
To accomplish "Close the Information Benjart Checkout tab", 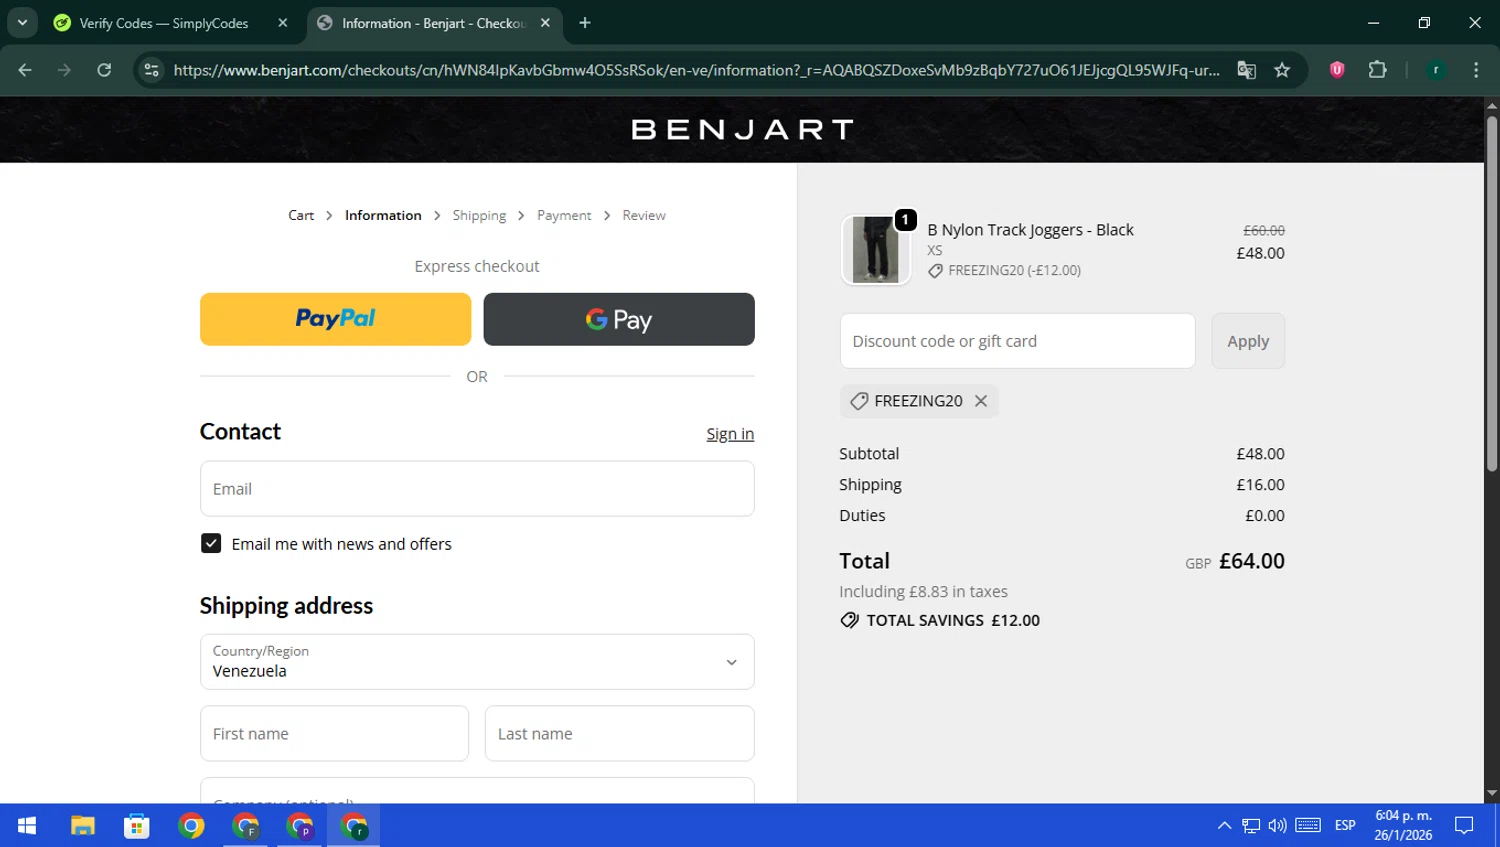I will point(545,23).
